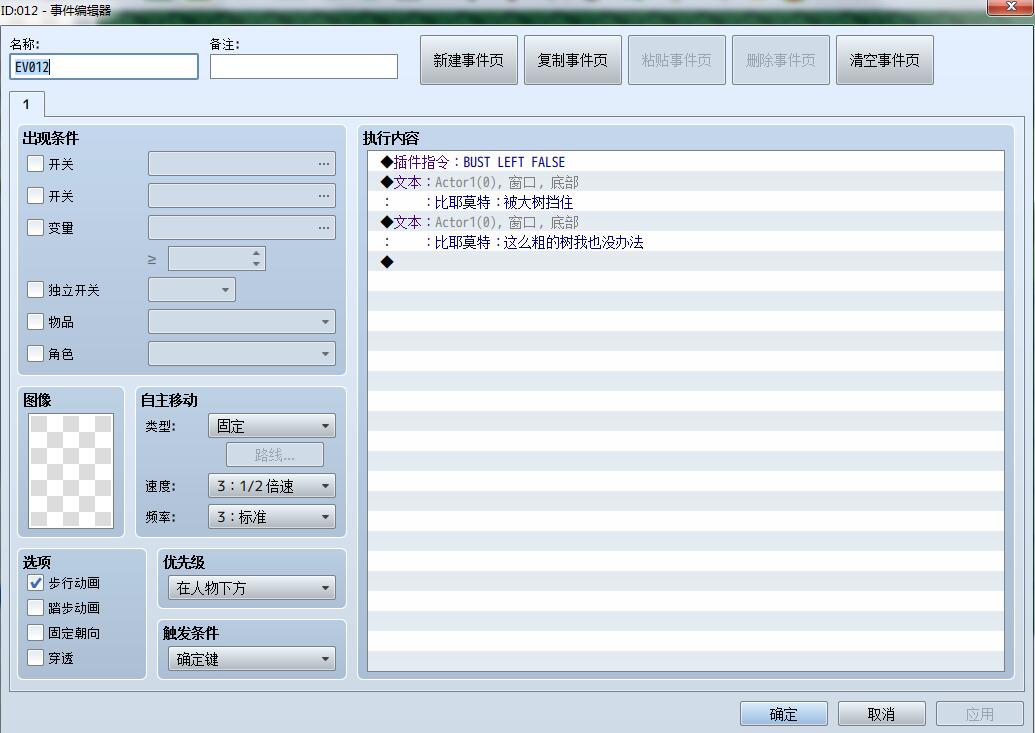Select the line 比耶莫特：被大树挡住
The image size is (1035, 733).
686,202
